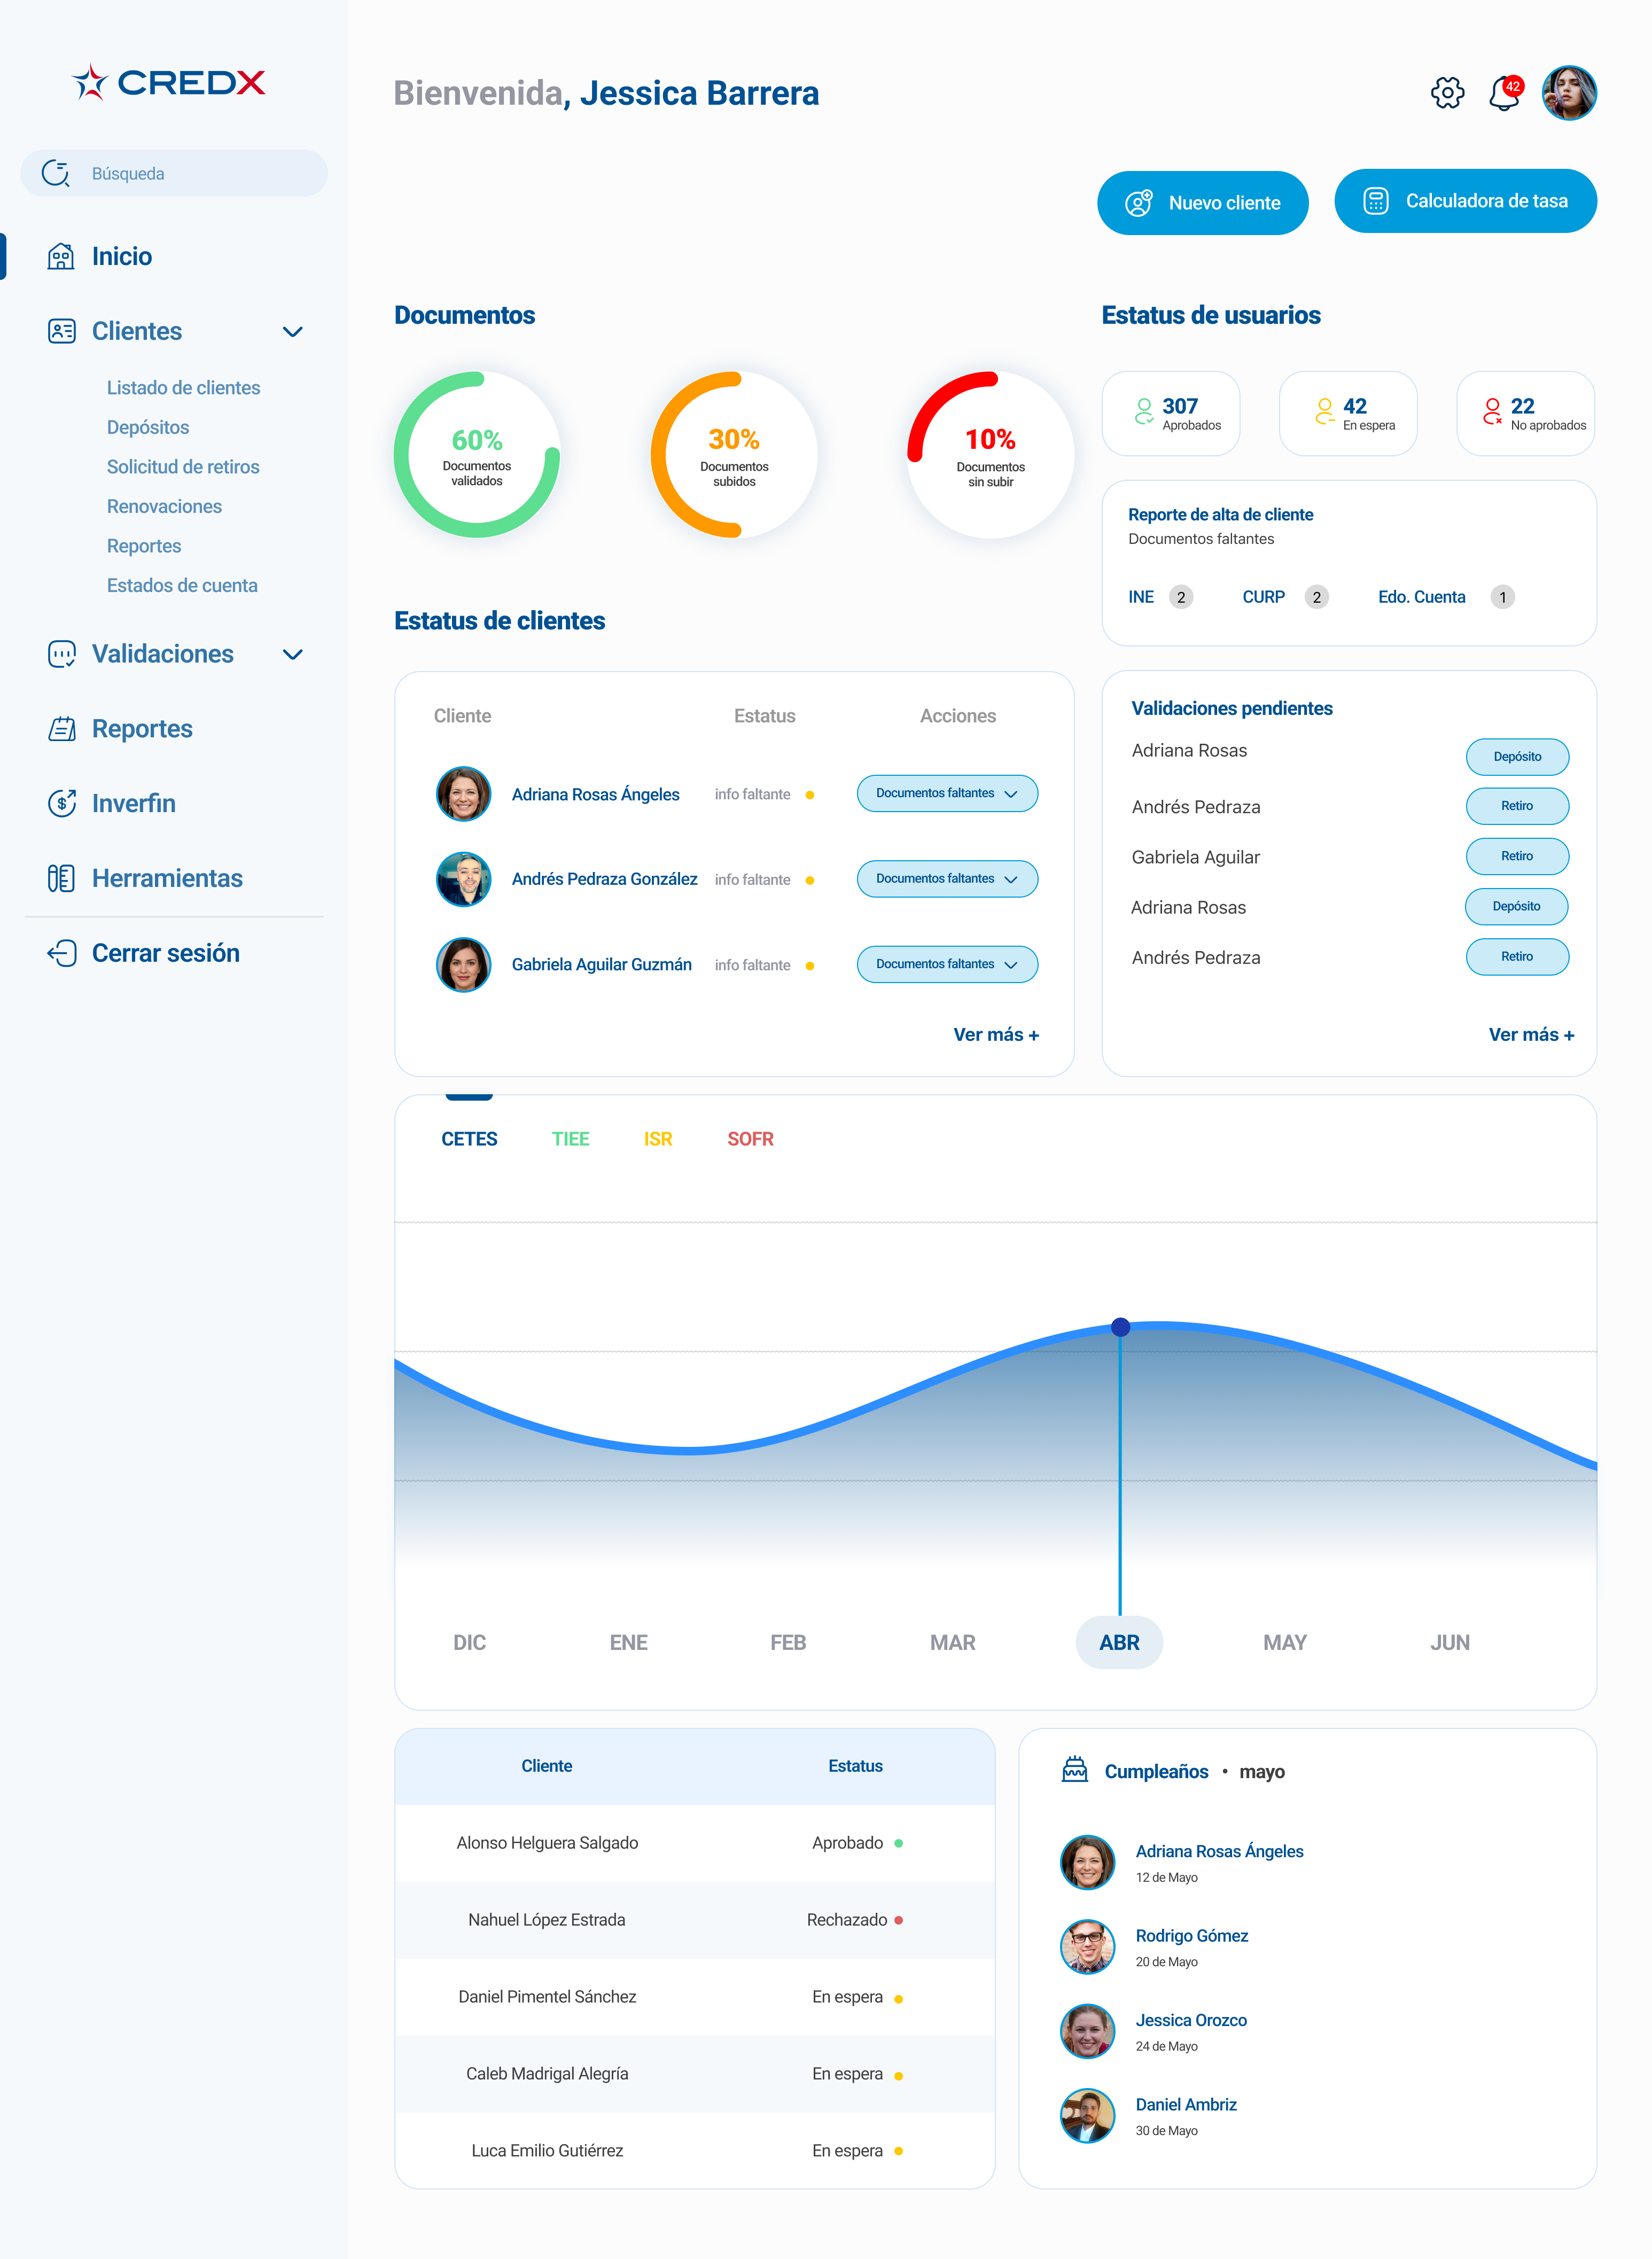Click the sidebar Reportes notepad icon
This screenshot has height=2259, width=1652.
(x=62, y=729)
